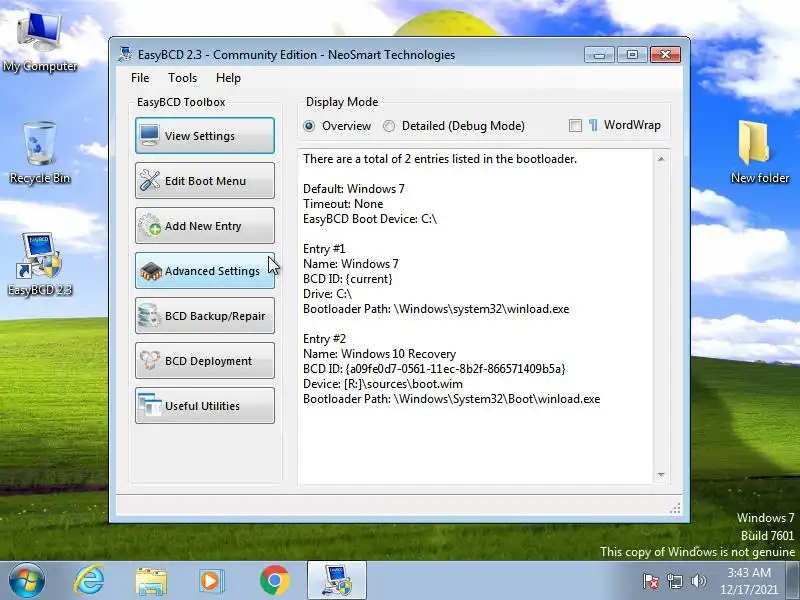Select the New folder desktop icon
The image size is (800, 600).
click(760, 151)
